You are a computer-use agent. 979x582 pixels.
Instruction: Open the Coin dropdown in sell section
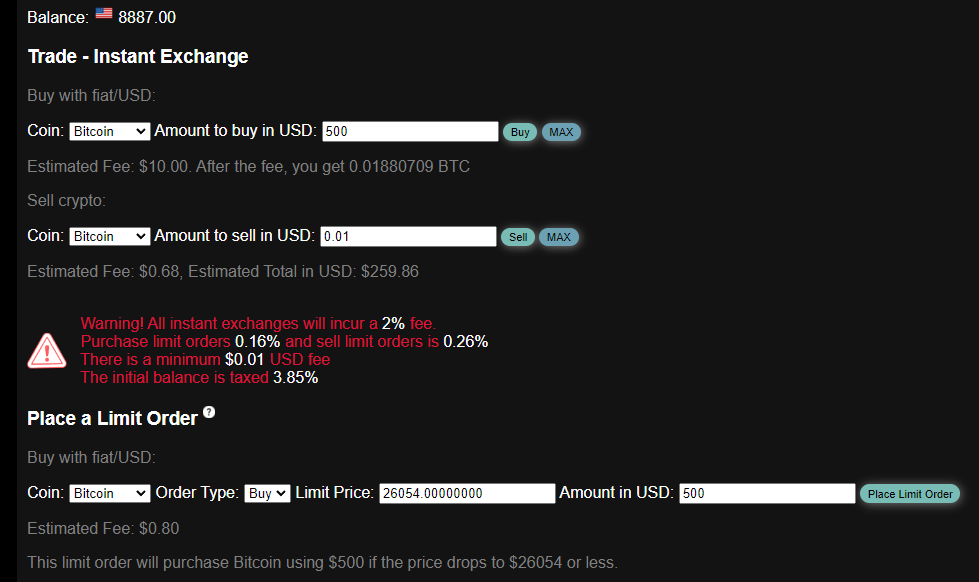point(109,236)
